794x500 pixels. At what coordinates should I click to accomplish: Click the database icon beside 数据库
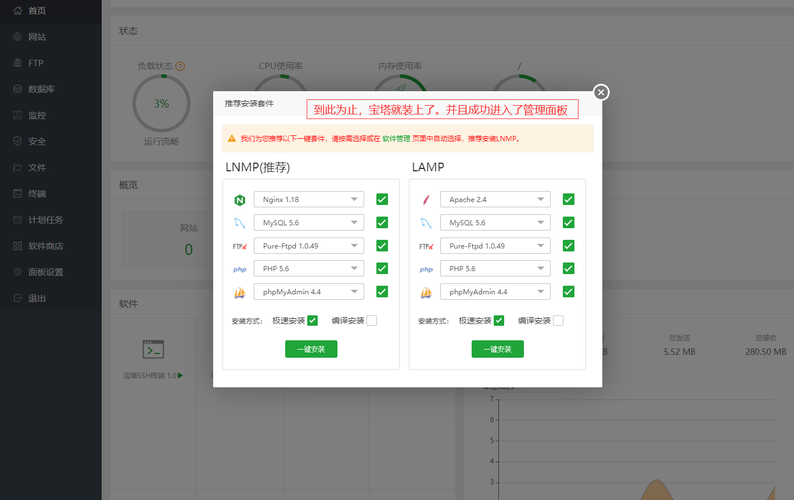point(17,89)
